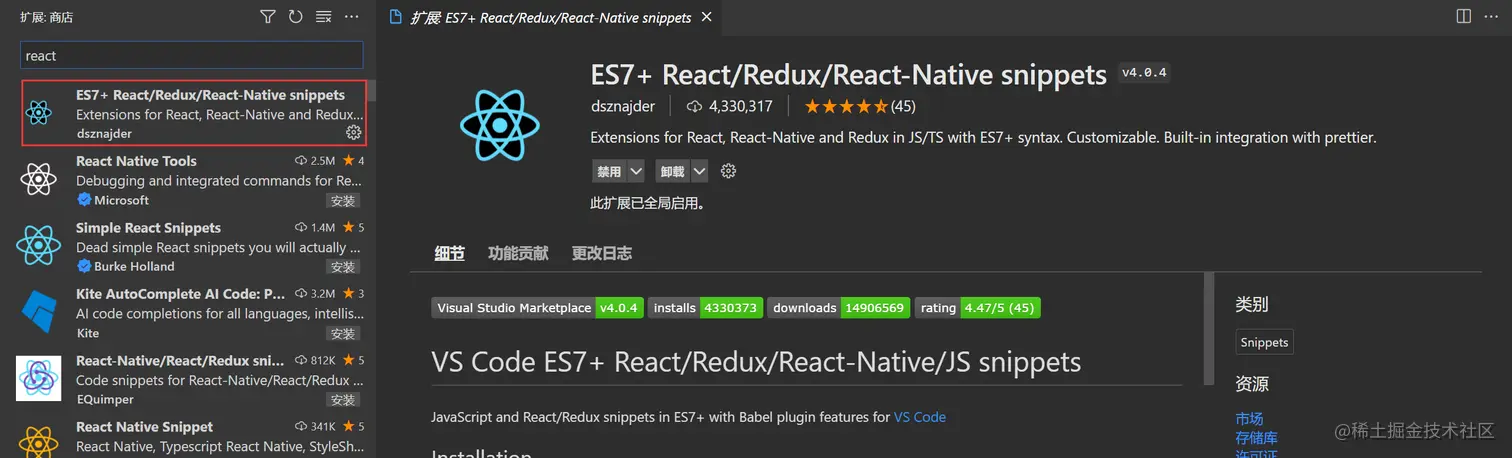Switch to the 更改日志 changelog tab
This screenshot has width=1512, height=458.
click(x=602, y=253)
